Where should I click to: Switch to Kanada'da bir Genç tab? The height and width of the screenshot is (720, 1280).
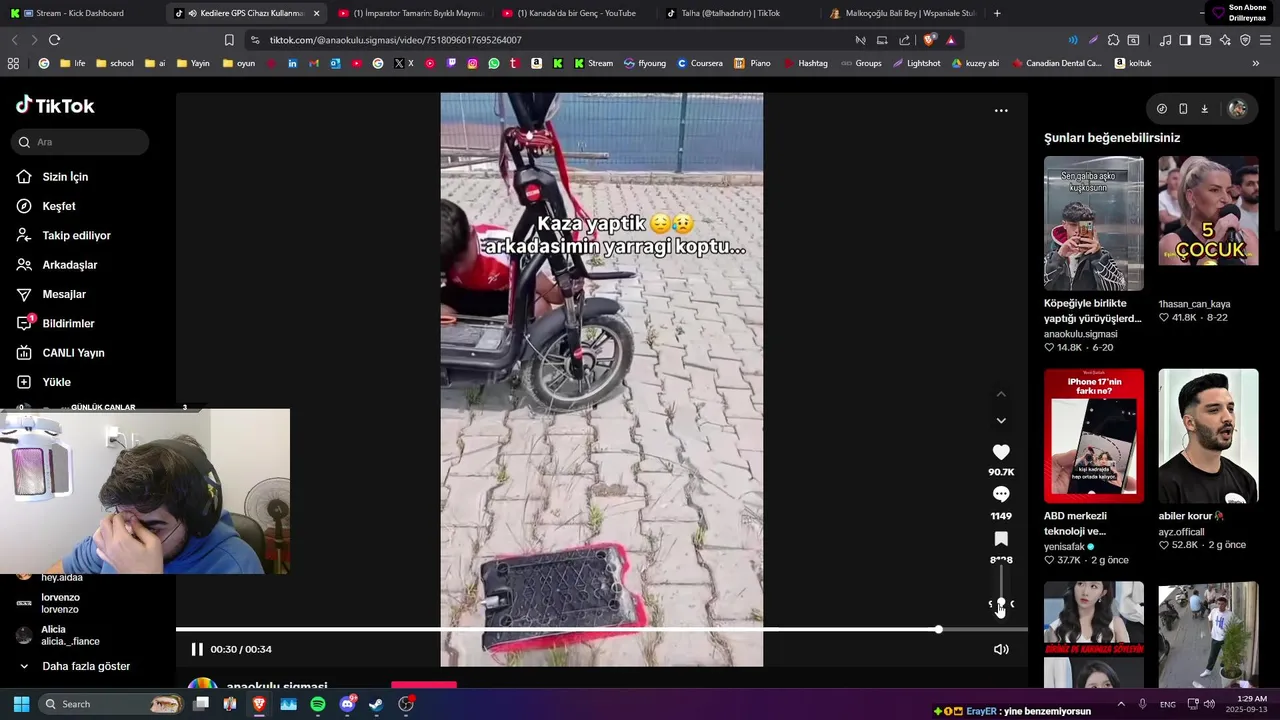tap(575, 13)
